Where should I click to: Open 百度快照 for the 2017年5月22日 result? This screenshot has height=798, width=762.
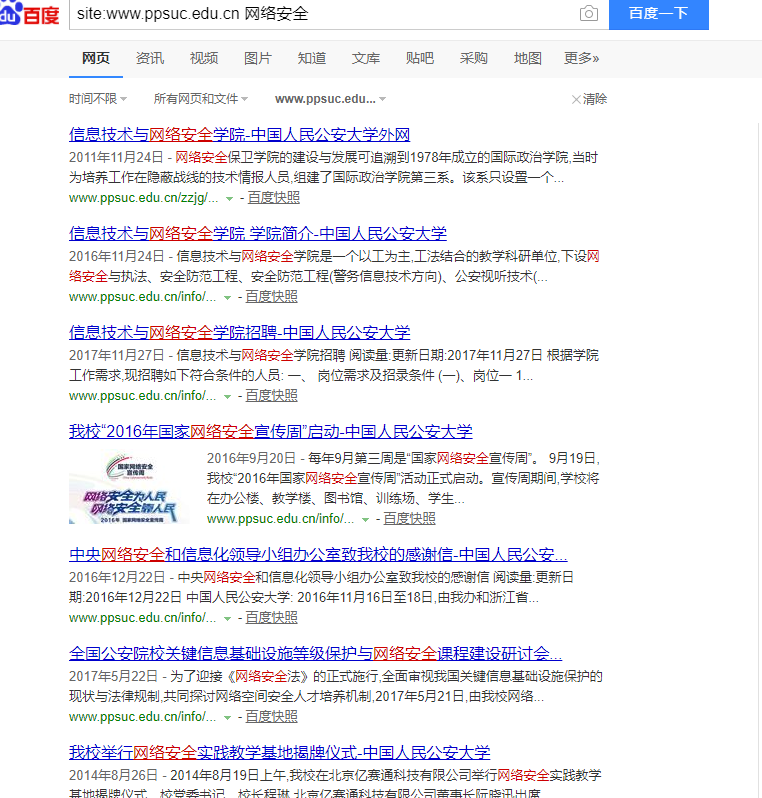click(x=271, y=717)
